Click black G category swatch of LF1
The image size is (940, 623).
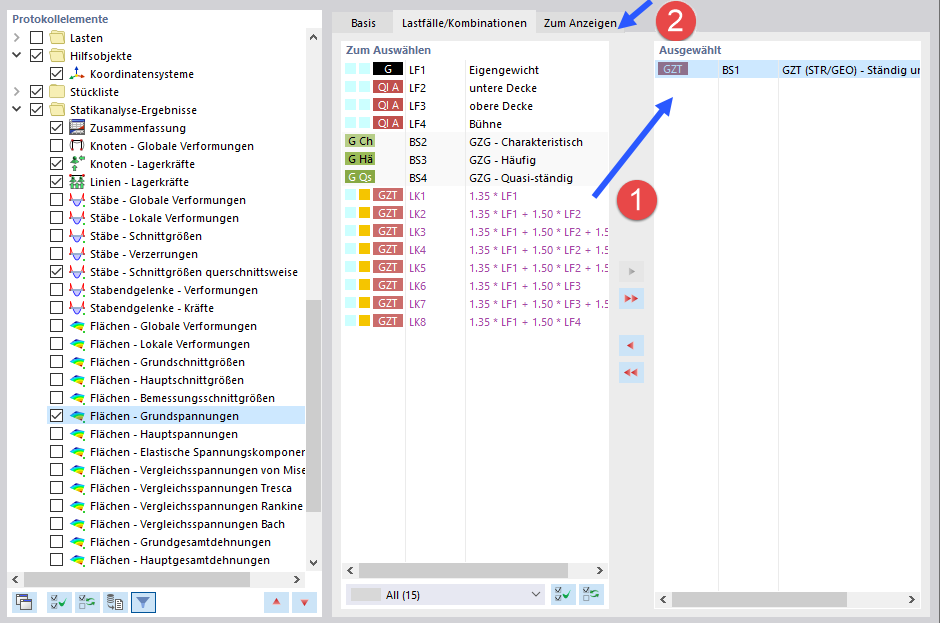tap(387, 69)
